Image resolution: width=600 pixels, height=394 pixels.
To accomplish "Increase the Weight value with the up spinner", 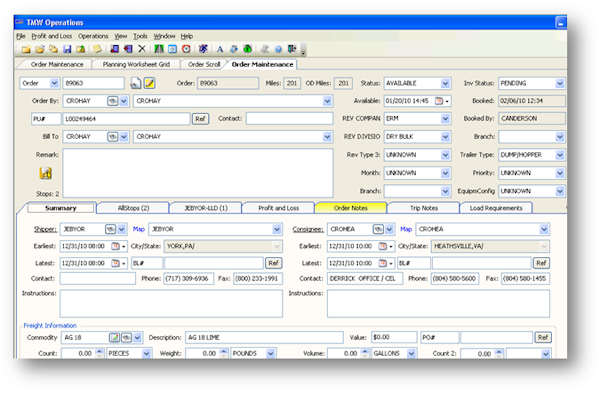I will coord(224,351).
